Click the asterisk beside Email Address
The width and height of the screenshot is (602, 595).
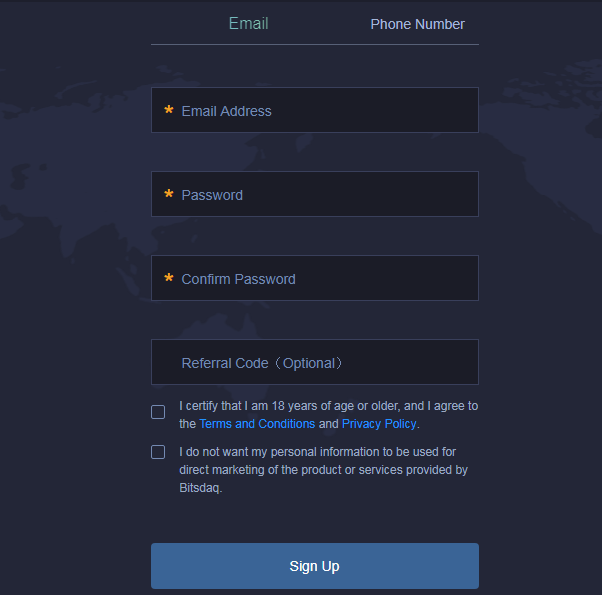coord(169,111)
